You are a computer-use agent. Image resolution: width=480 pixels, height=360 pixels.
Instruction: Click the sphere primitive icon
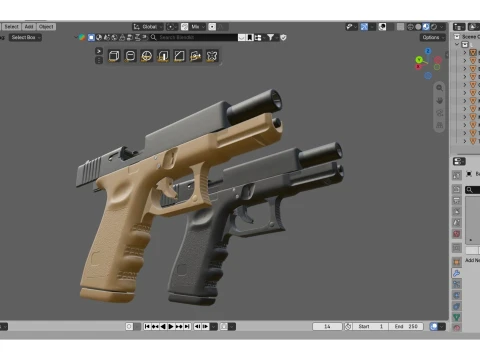[147, 56]
